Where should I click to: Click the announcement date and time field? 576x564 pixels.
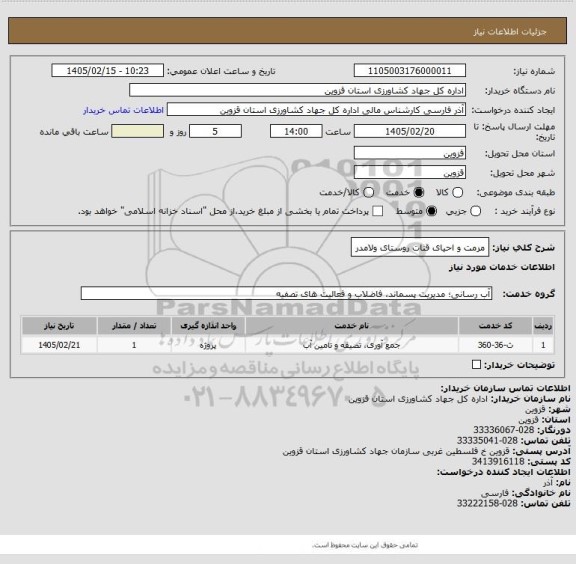coord(108,71)
